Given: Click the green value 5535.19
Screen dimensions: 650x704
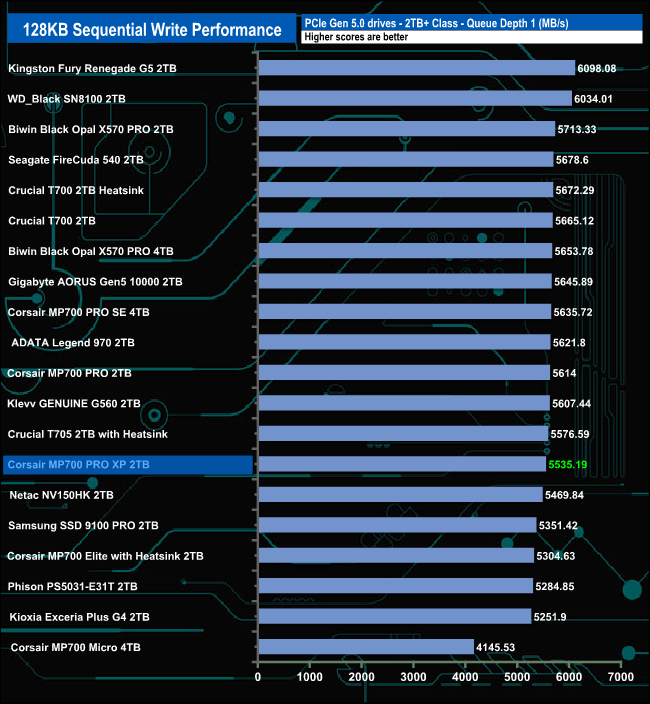Looking at the screenshot, I should click(x=568, y=465).
